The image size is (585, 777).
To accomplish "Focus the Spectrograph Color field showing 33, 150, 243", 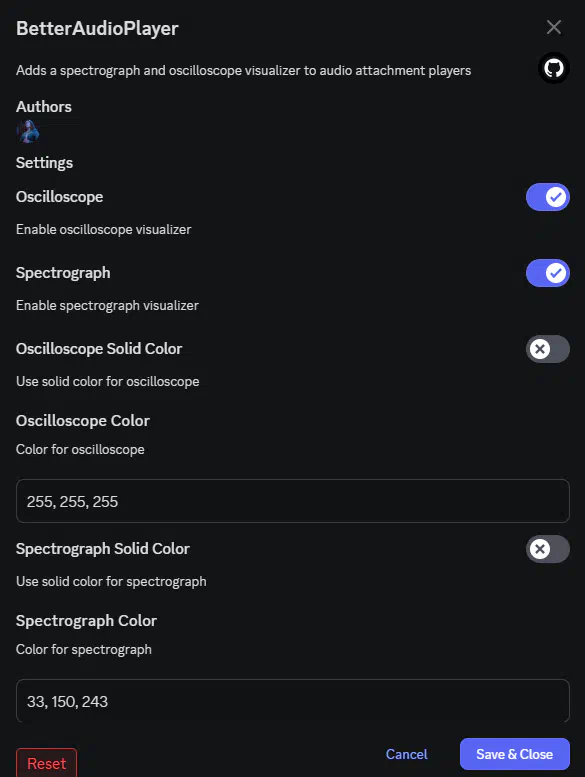I will coord(293,701).
